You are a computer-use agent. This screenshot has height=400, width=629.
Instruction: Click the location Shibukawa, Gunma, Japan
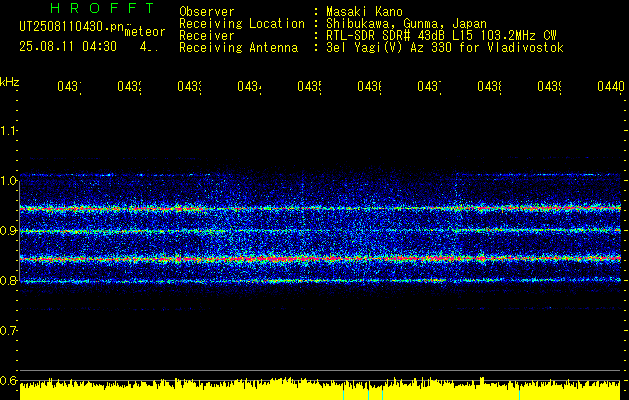pyautogui.click(x=406, y=24)
